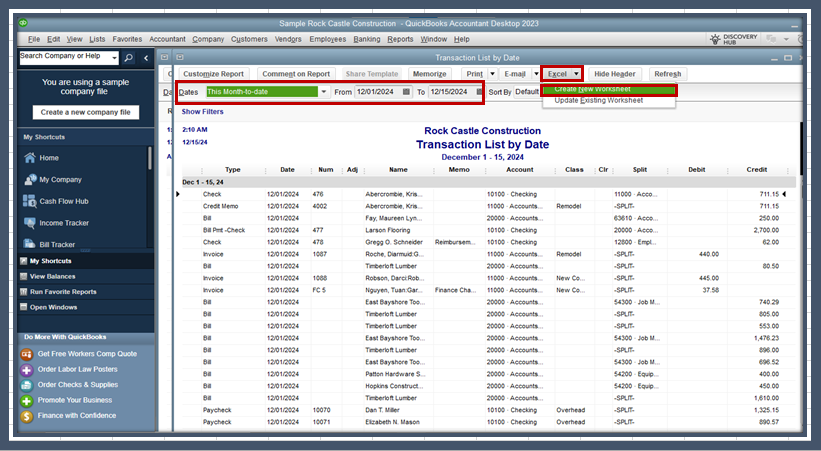This screenshot has width=821, height=451.
Task: Open the Vendors menu
Action: [288, 39]
